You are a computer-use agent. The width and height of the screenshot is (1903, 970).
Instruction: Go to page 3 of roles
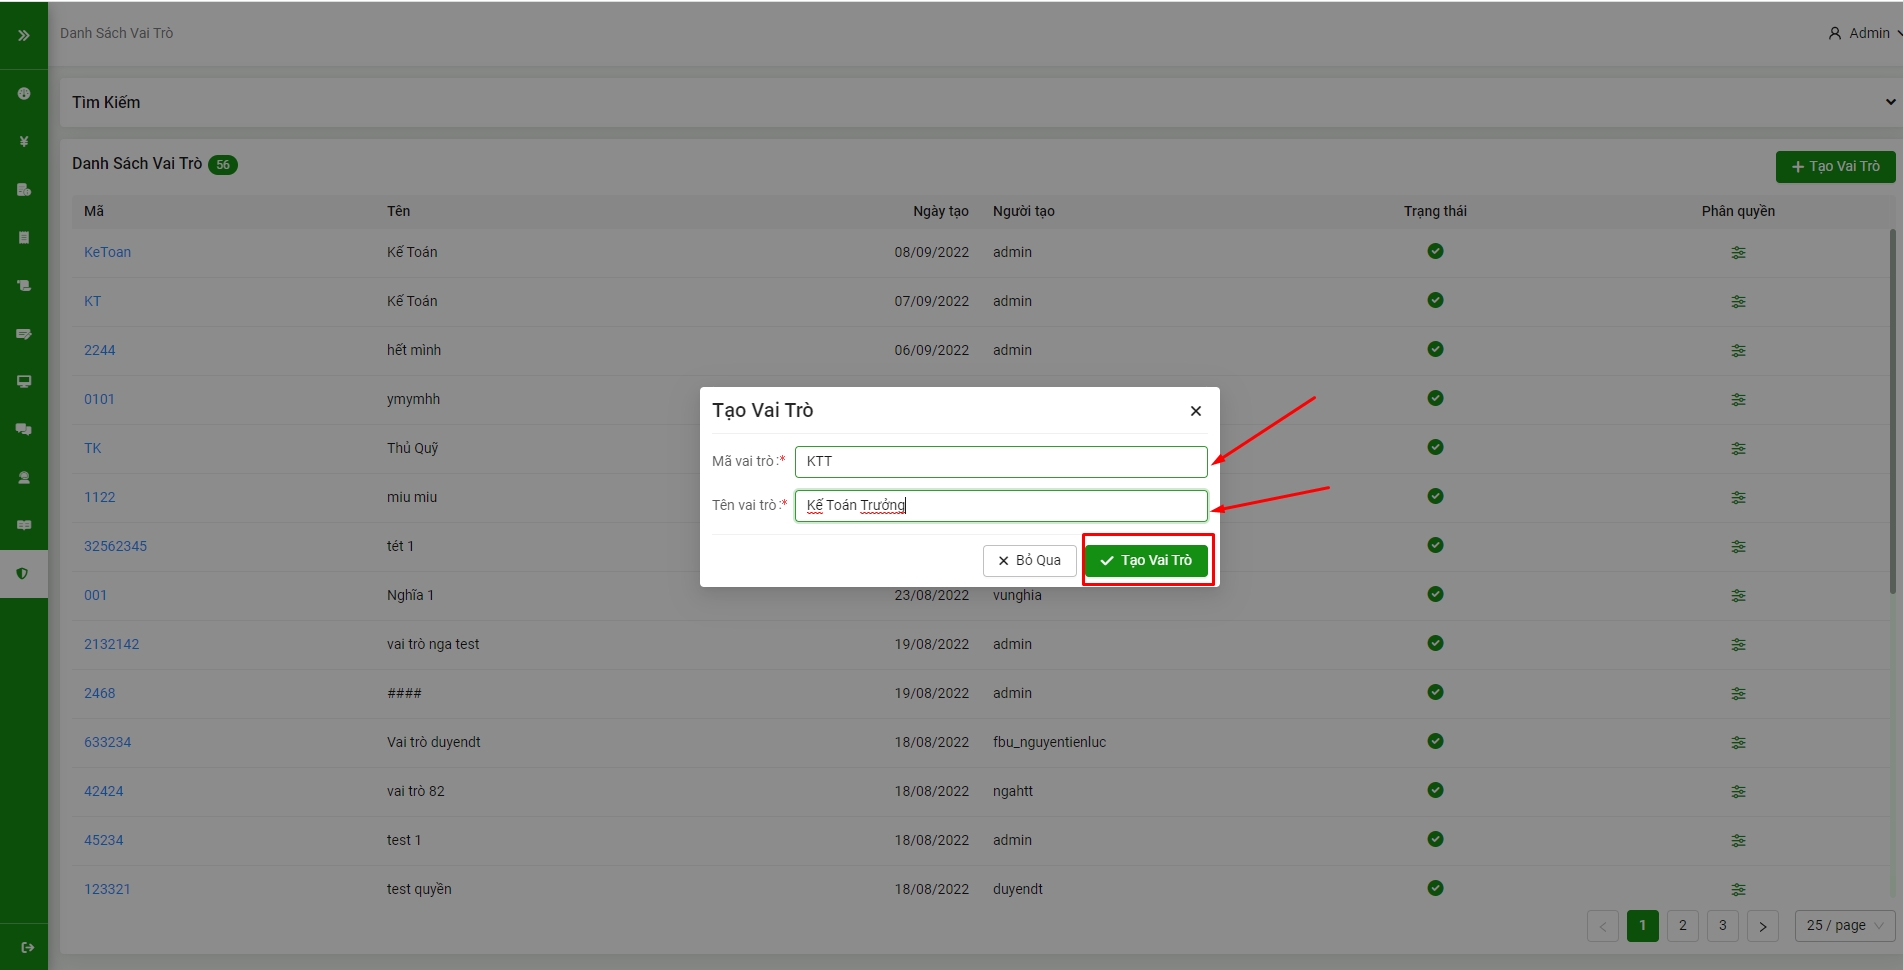click(x=1722, y=926)
